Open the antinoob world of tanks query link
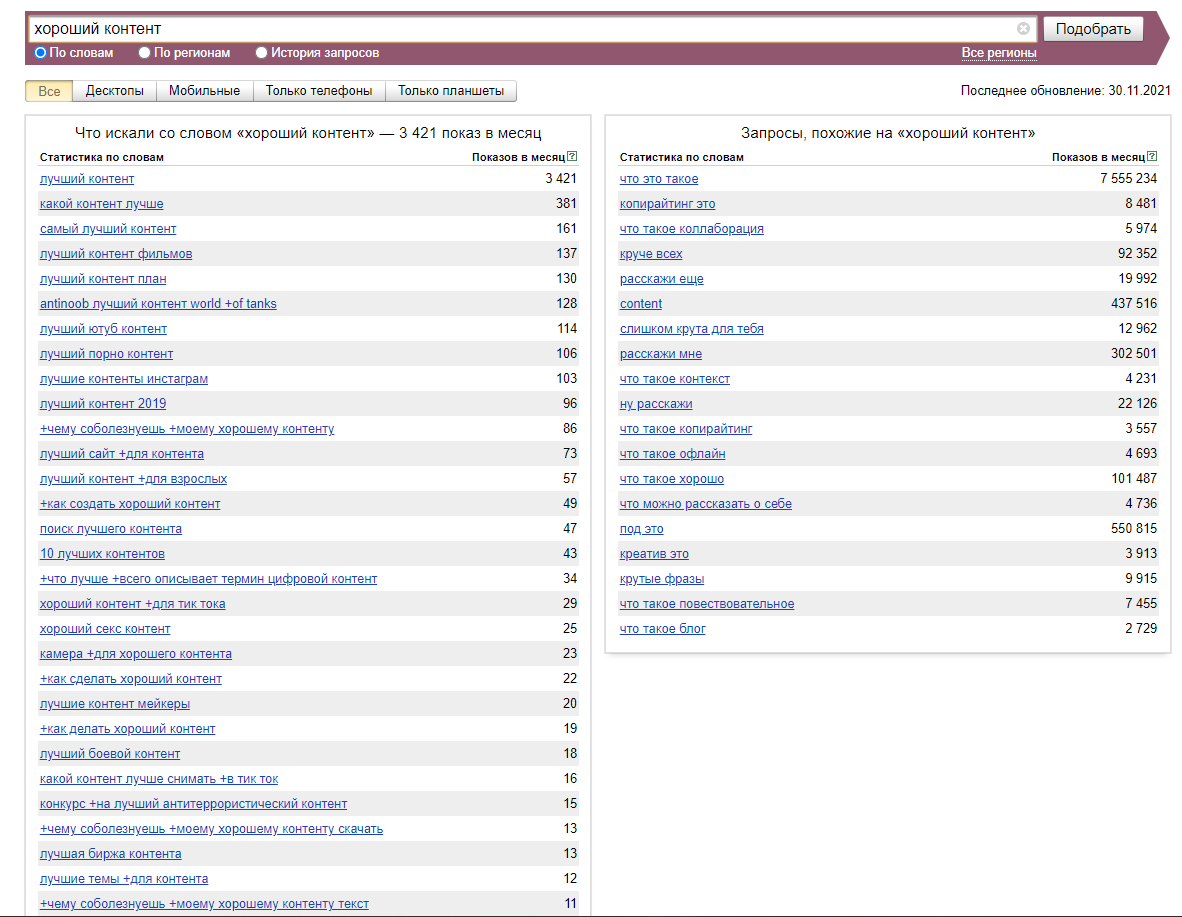The width and height of the screenshot is (1182, 917). [158, 303]
